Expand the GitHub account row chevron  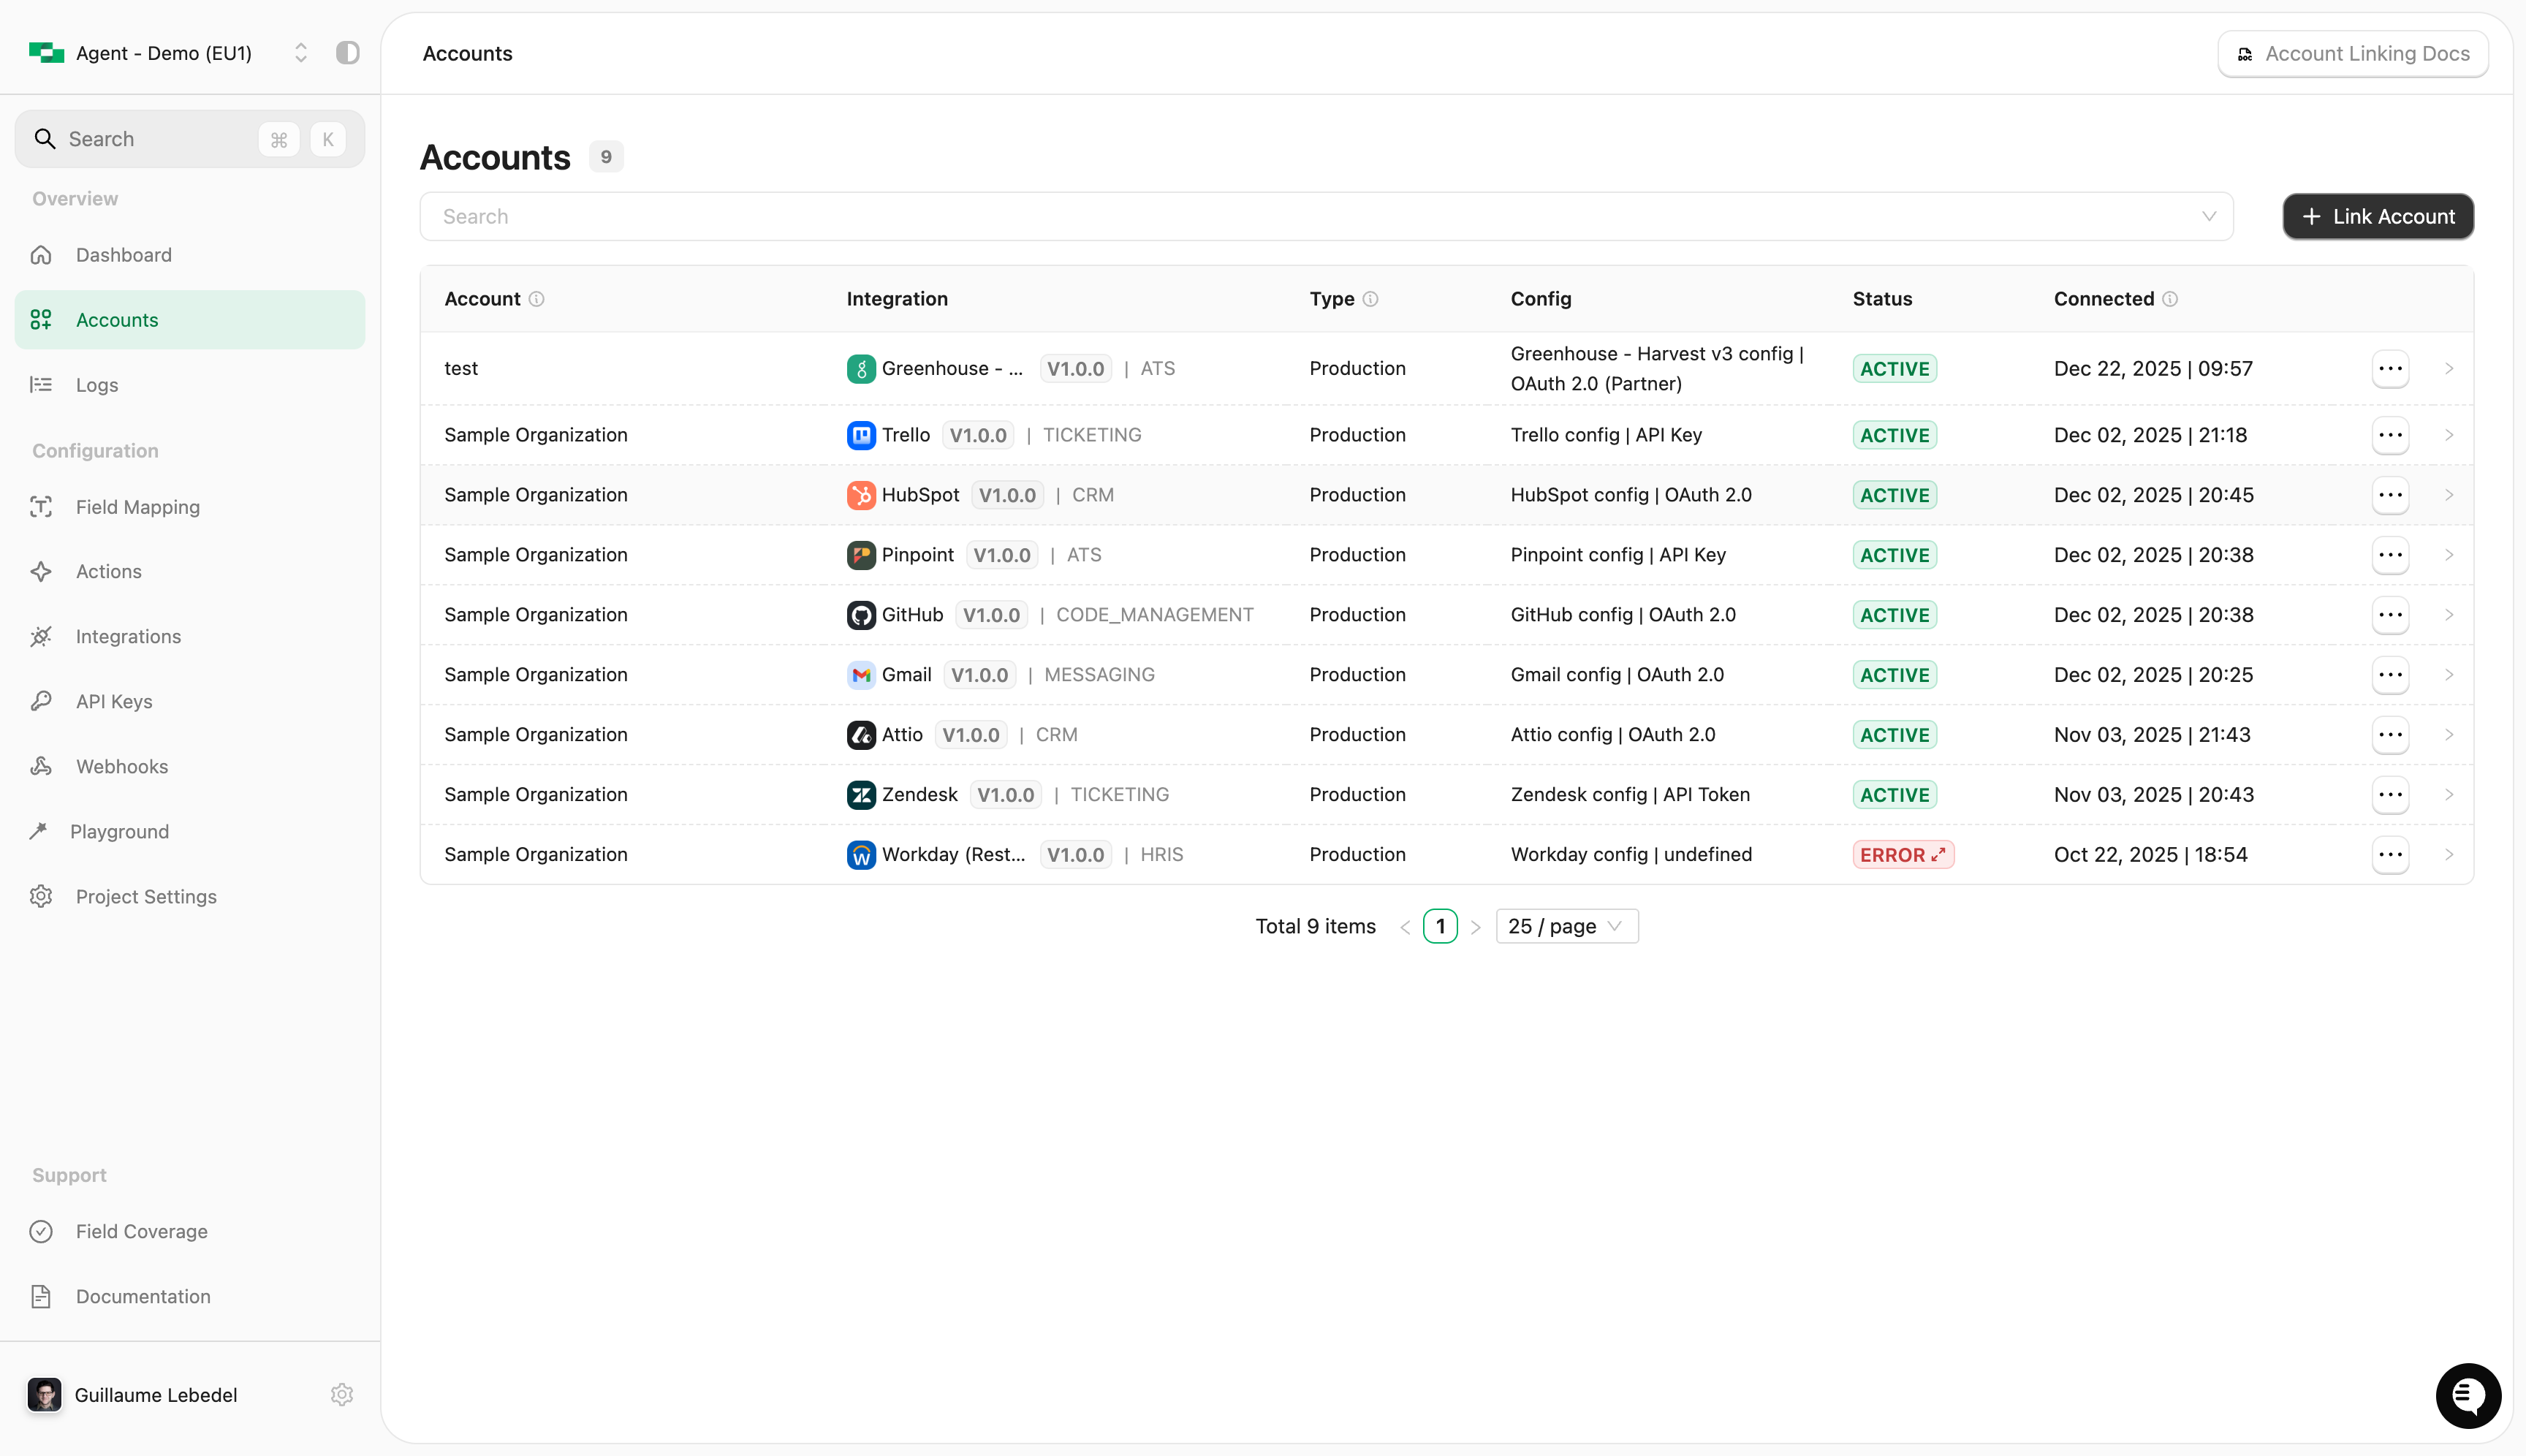(x=2449, y=615)
